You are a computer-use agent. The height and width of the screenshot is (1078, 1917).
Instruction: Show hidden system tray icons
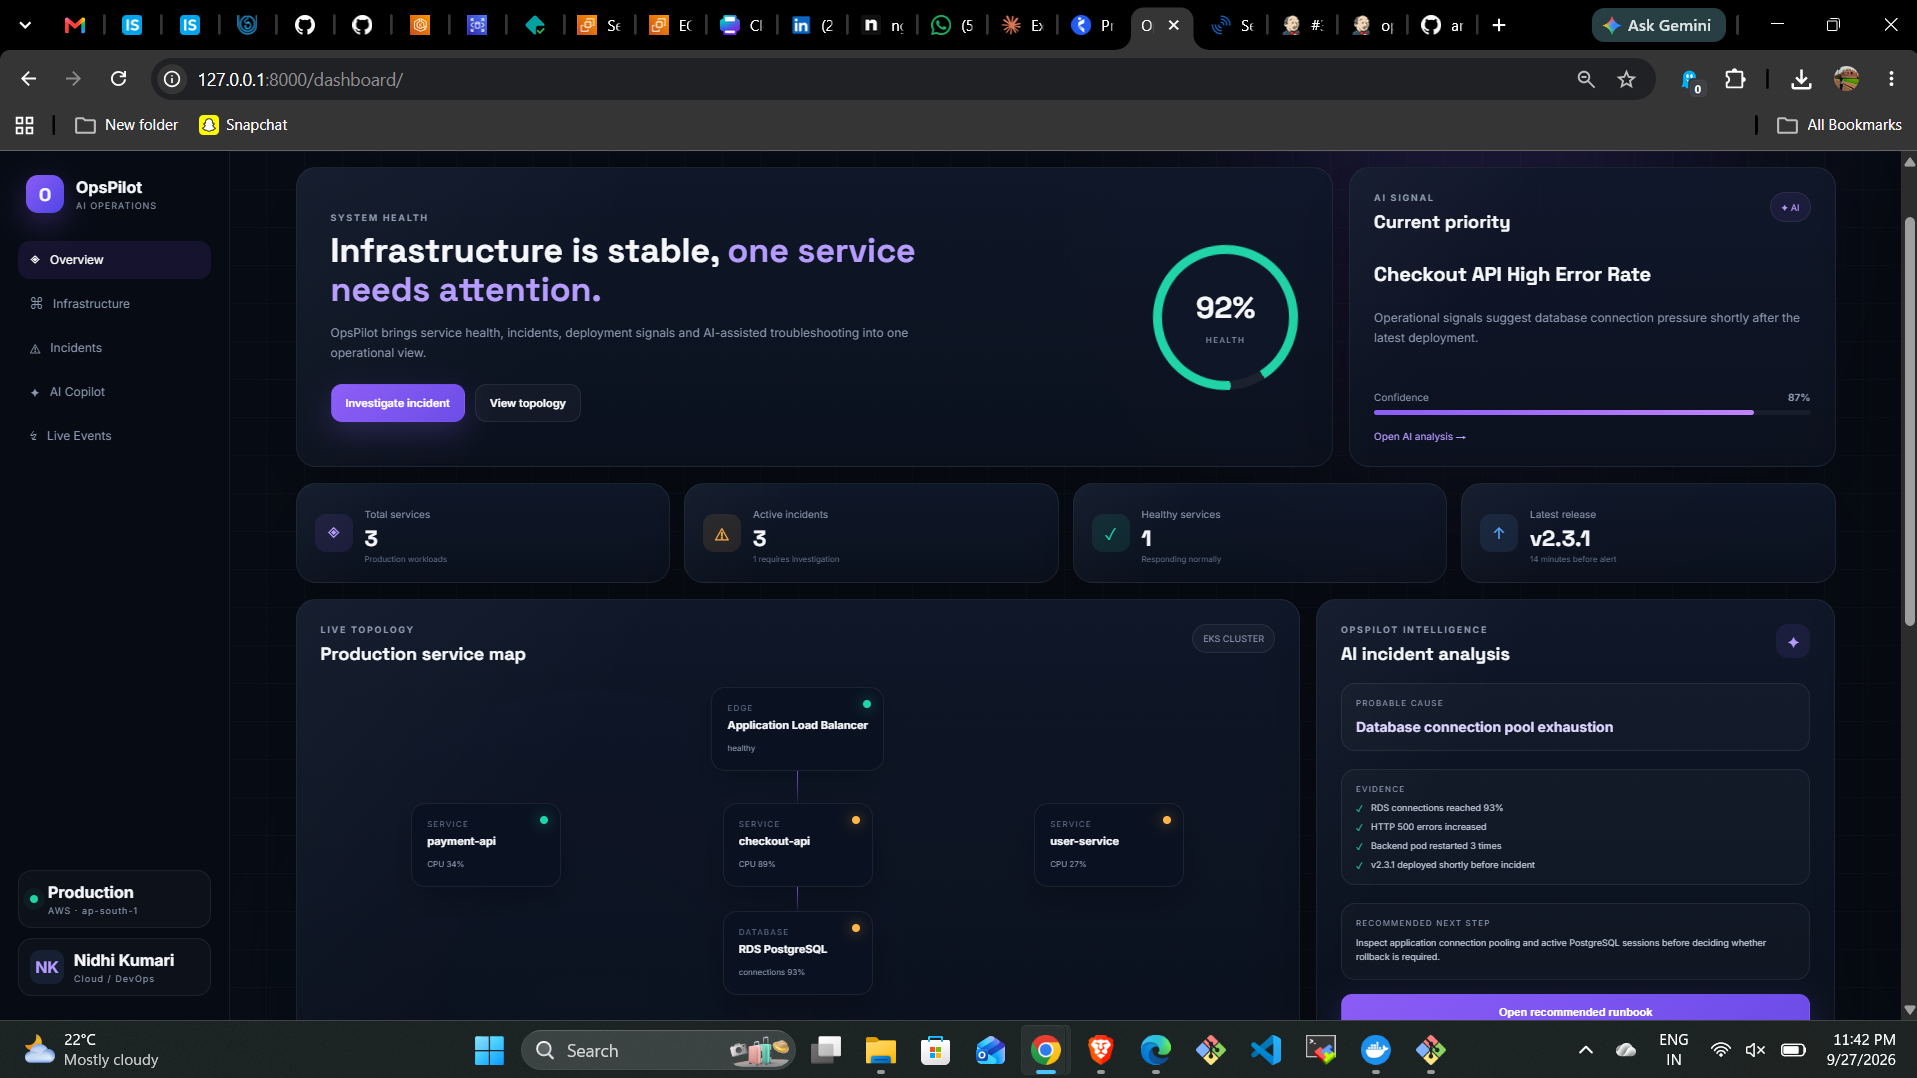(1585, 1050)
